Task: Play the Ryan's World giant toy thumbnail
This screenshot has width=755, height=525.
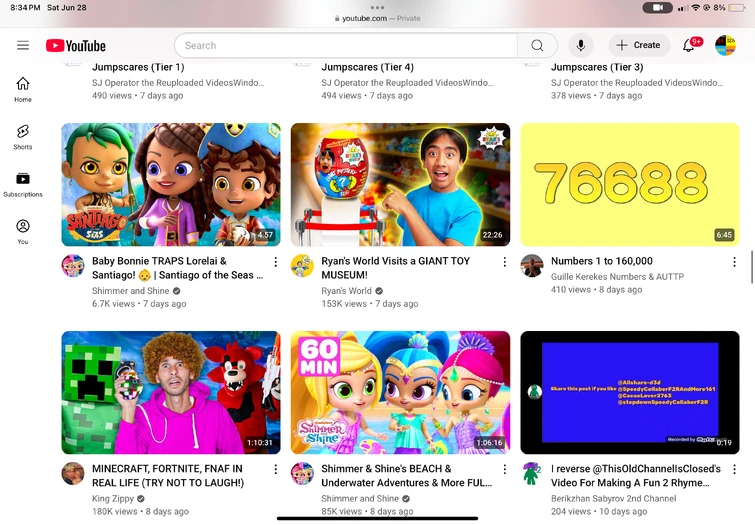Action: coord(400,184)
